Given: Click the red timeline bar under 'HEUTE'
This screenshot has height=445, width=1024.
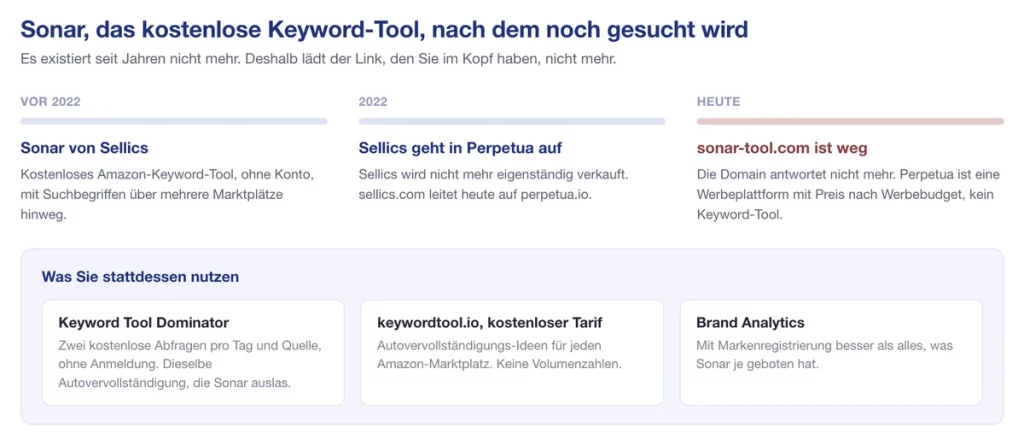Looking at the screenshot, I should pyautogui.click(x=850, y=122).
